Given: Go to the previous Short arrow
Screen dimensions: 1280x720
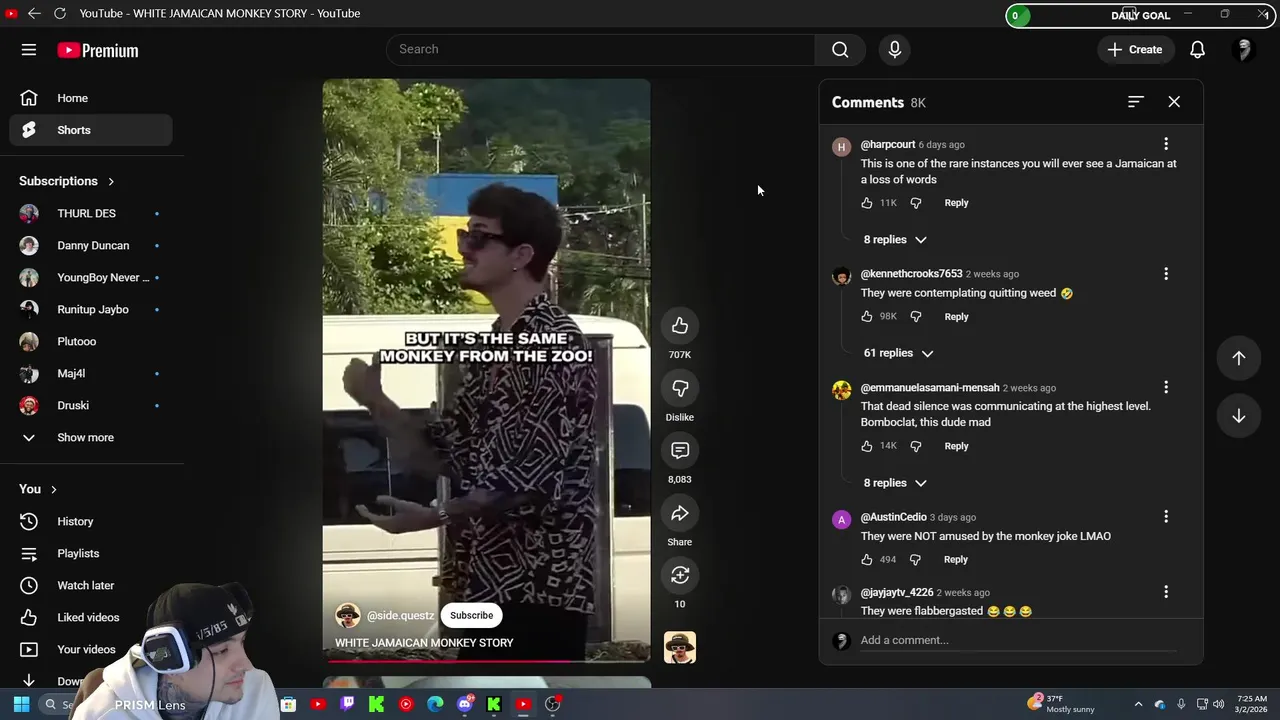Looking at the screenshot, I should pyautogui.click(x=1239, y=358).
